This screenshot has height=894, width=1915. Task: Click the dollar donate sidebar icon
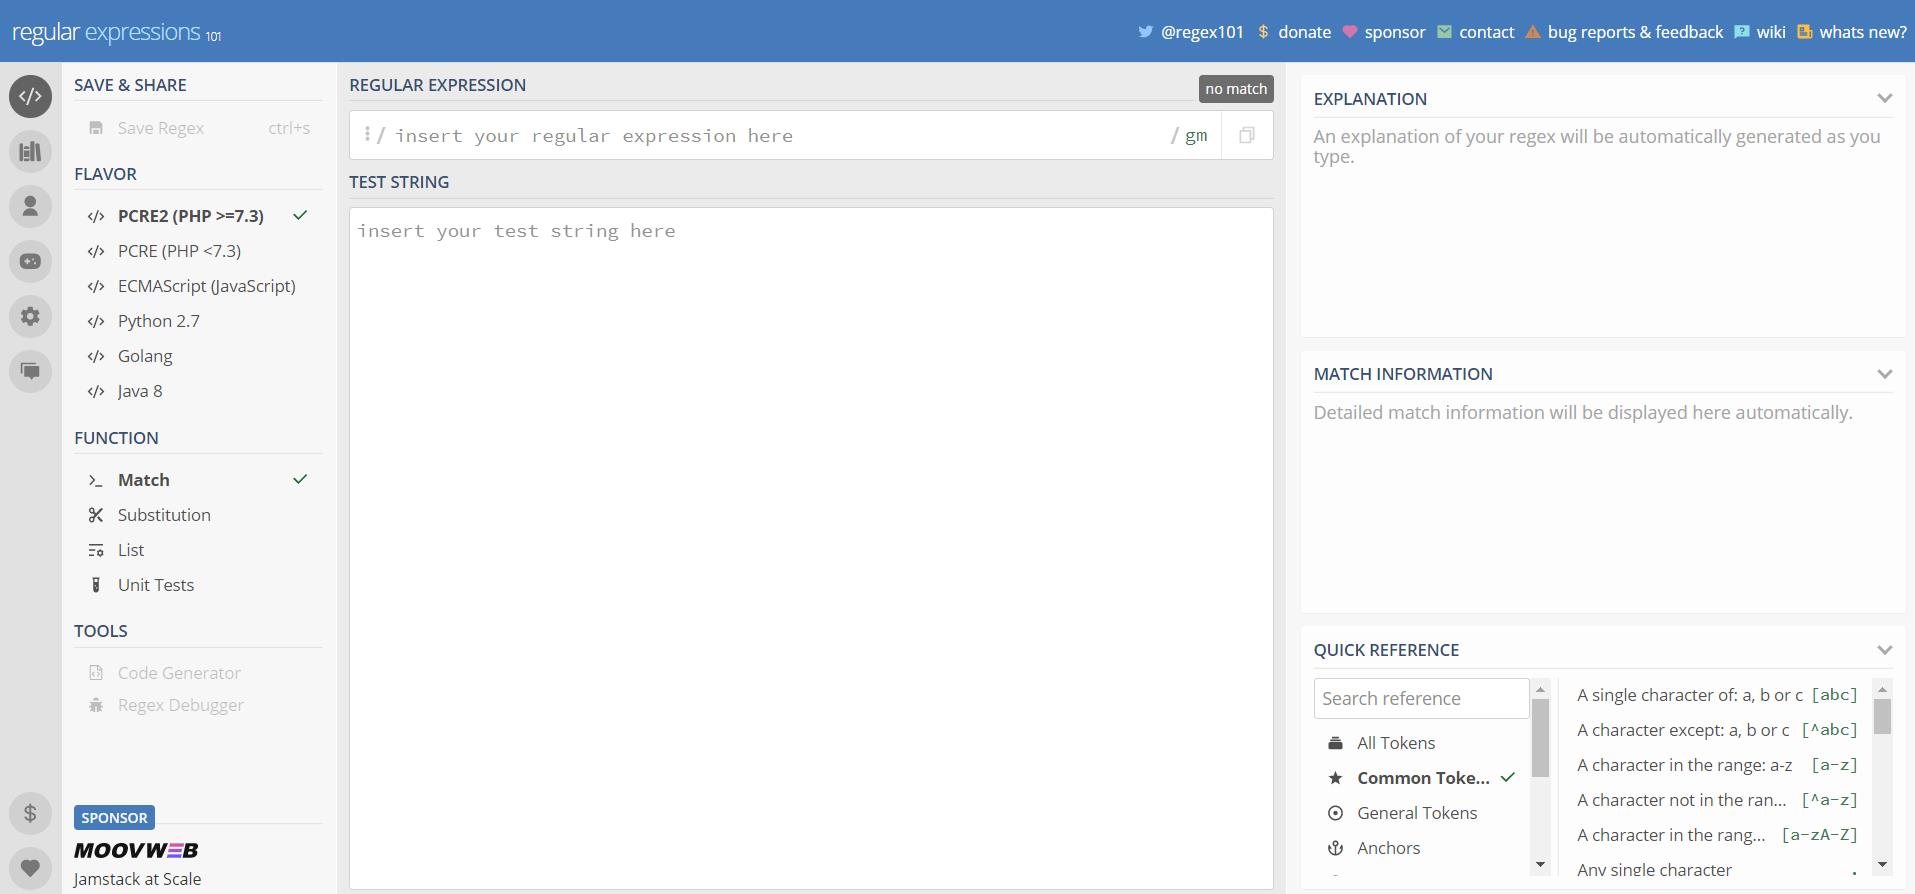[30, 813]
